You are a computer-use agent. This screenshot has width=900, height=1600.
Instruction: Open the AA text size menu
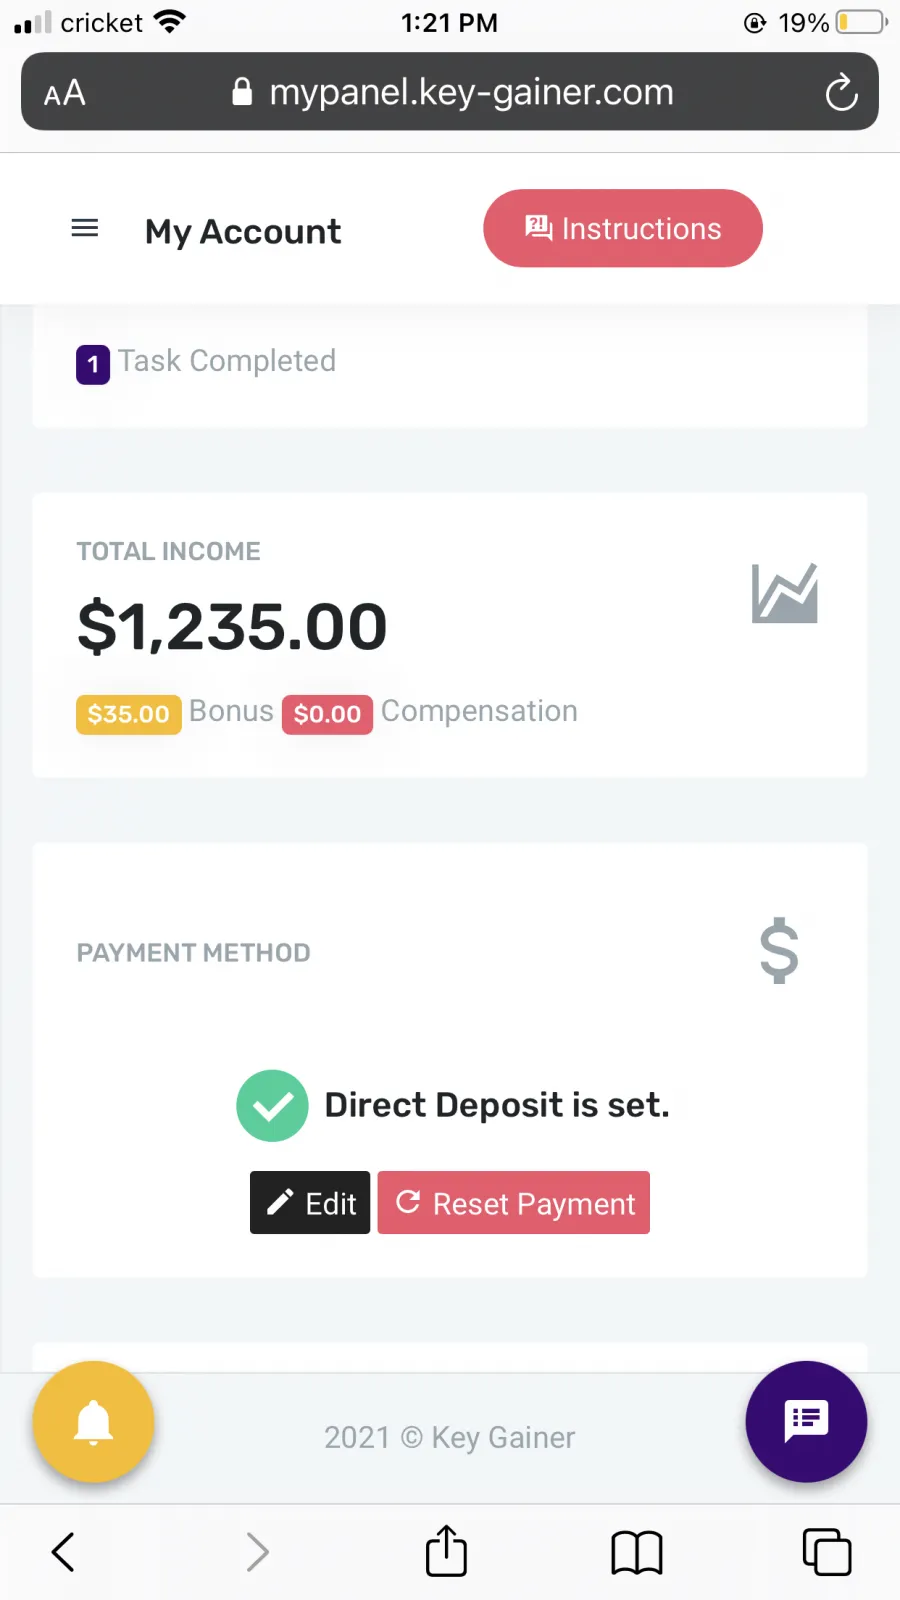[x=65, y=93]
